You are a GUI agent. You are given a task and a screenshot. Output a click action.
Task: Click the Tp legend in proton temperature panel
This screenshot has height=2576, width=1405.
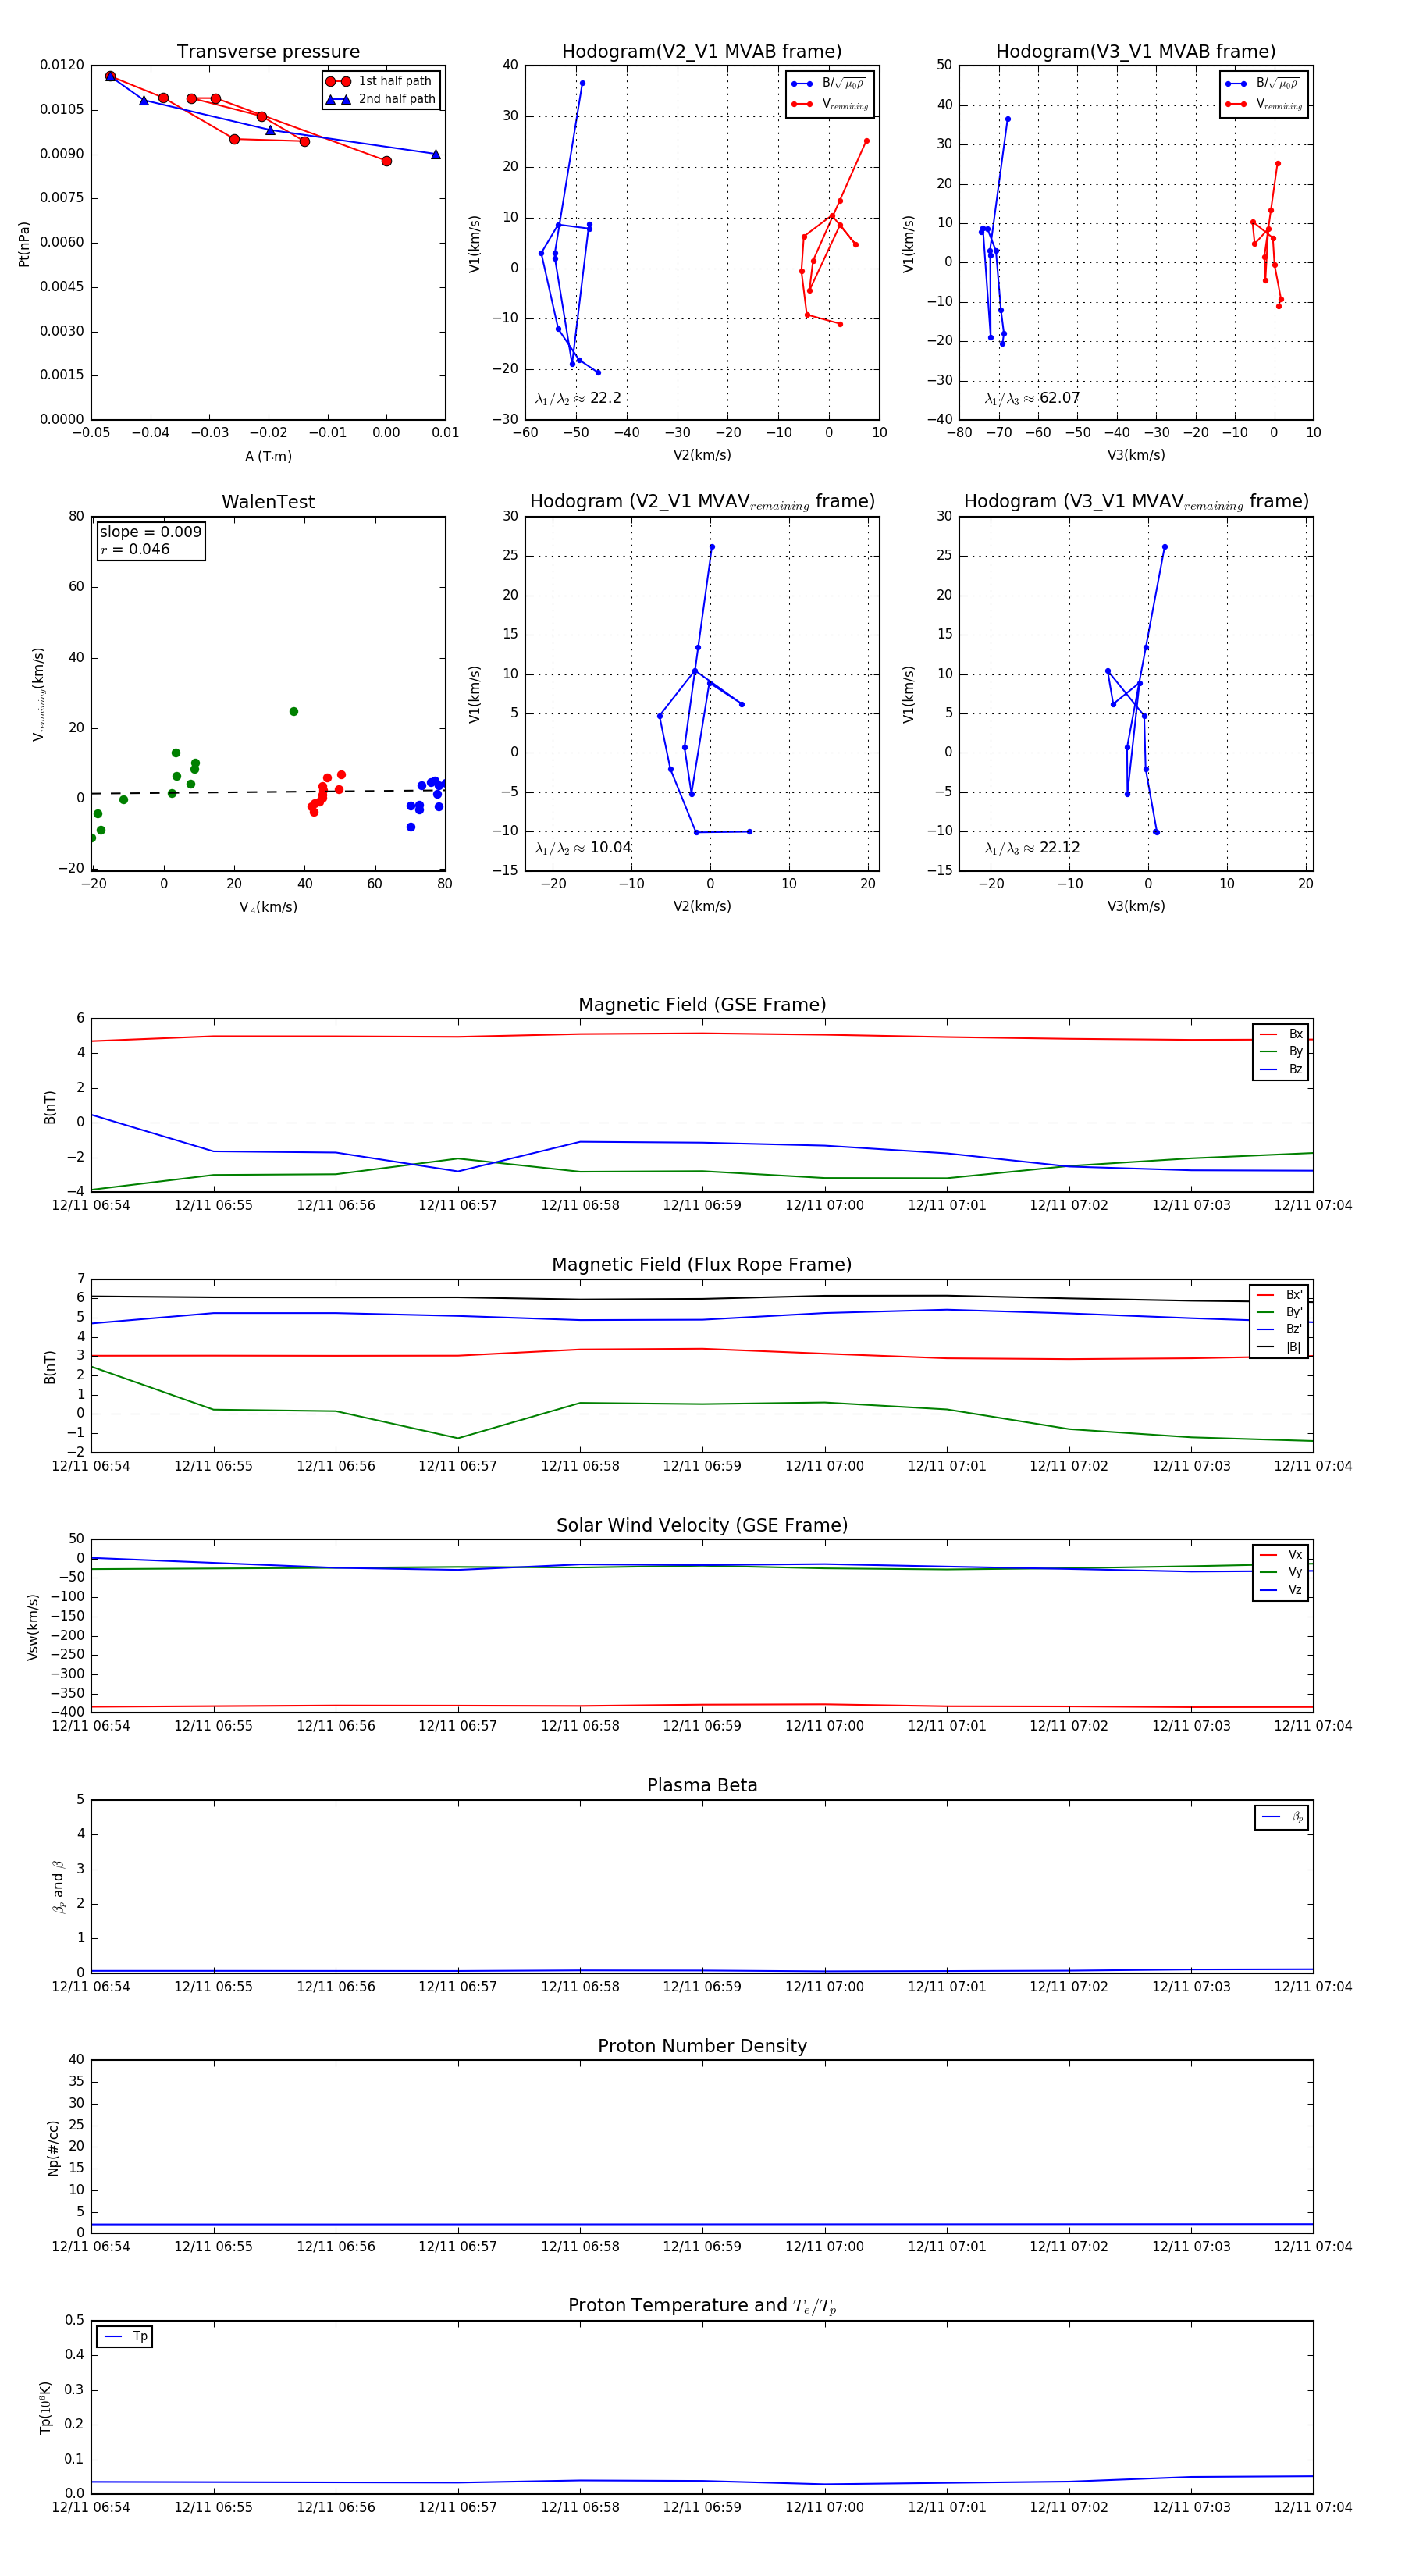124,2337
